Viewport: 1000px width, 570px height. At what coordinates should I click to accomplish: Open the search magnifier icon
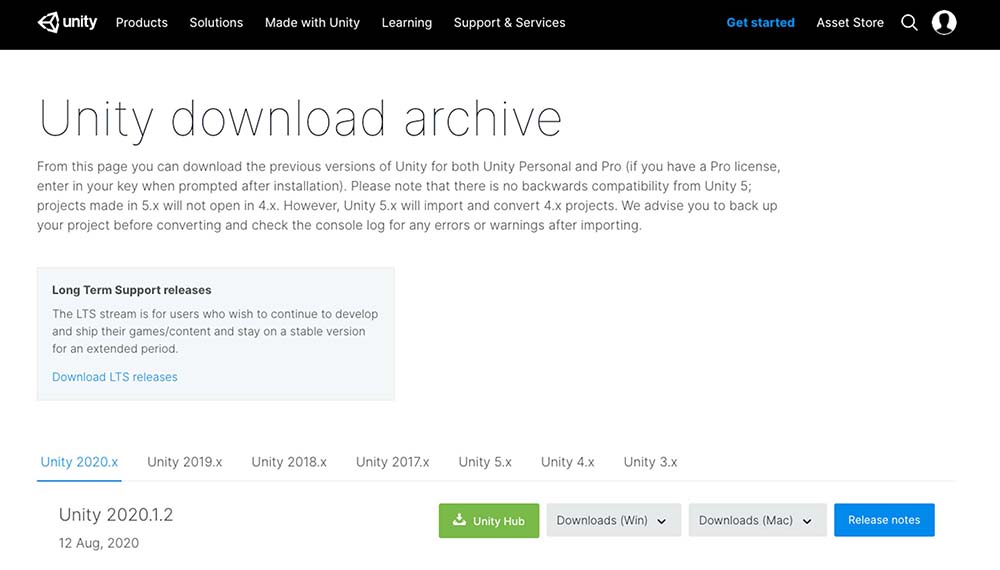tap(909, 23)
